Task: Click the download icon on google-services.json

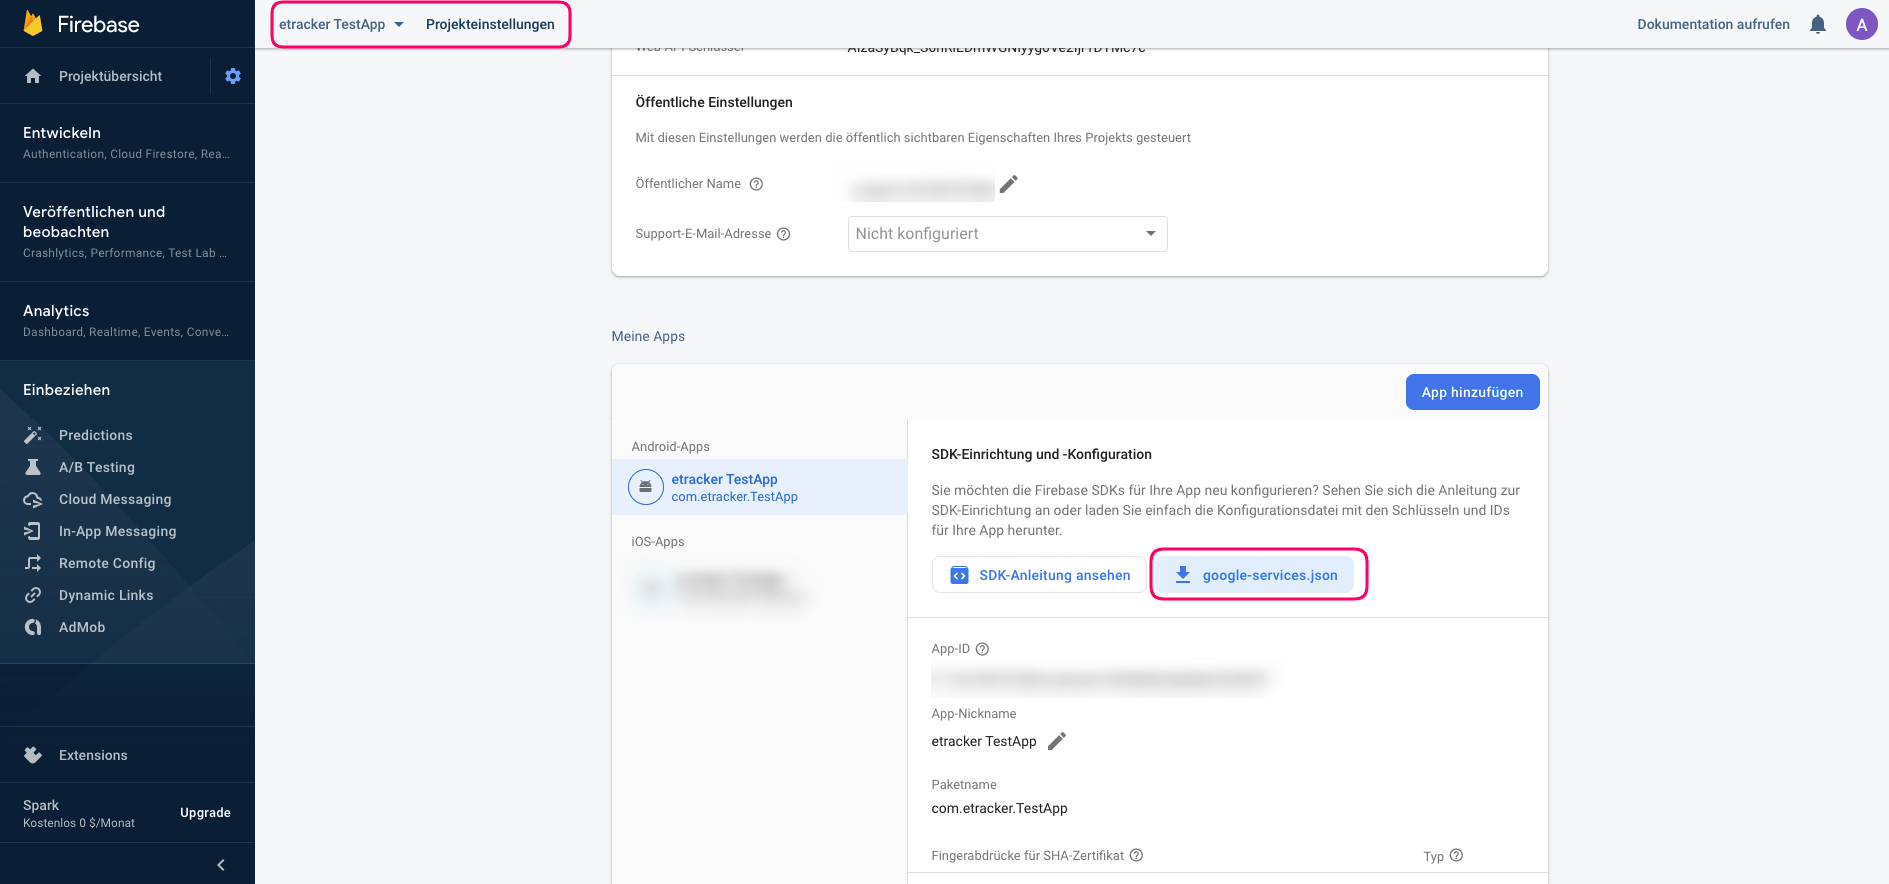Action: click(1182, 575)
